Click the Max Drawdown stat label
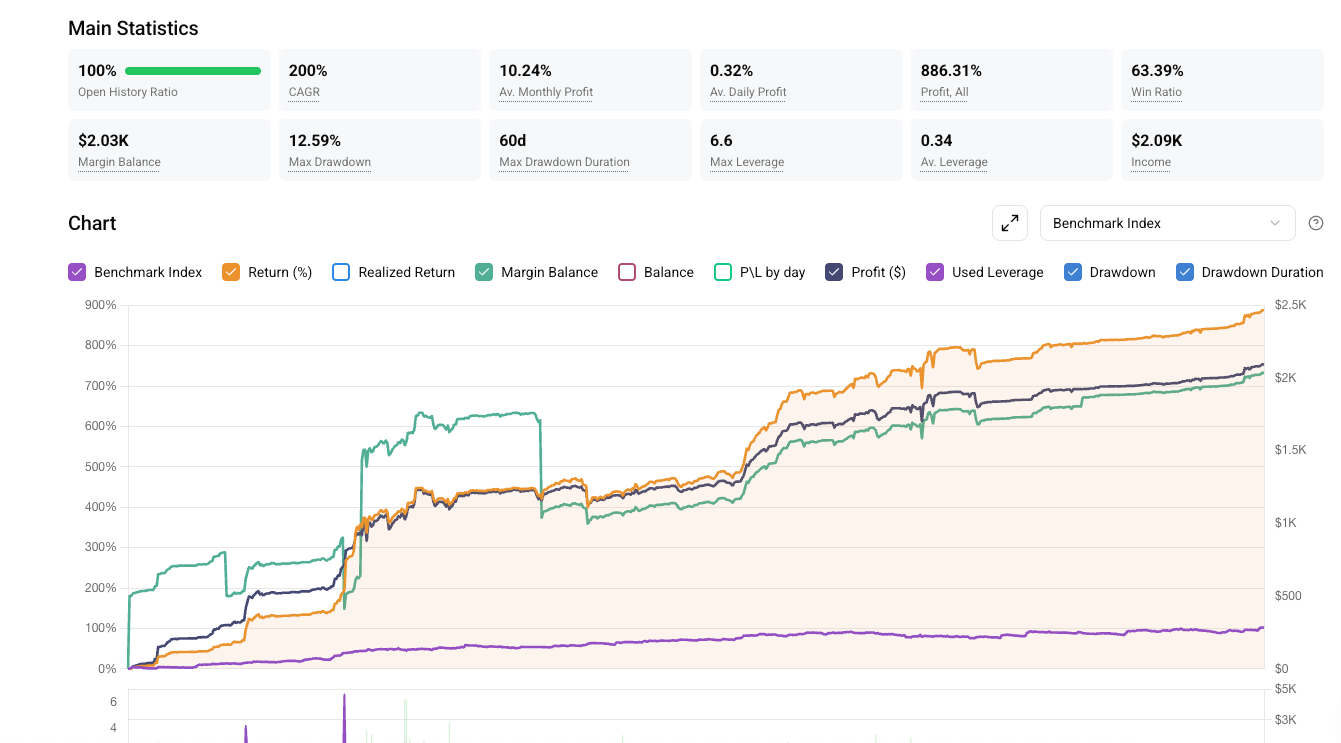 (329, 162)
